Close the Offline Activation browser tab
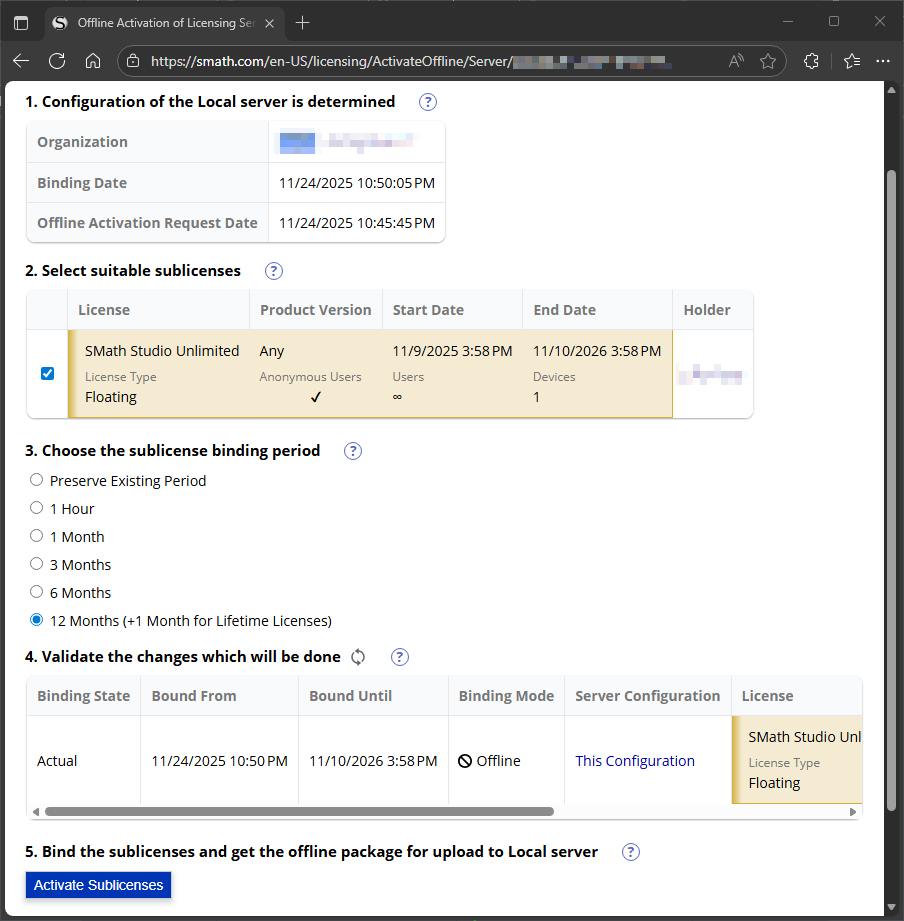Screen dimensions: 904x921 point(270,23)
